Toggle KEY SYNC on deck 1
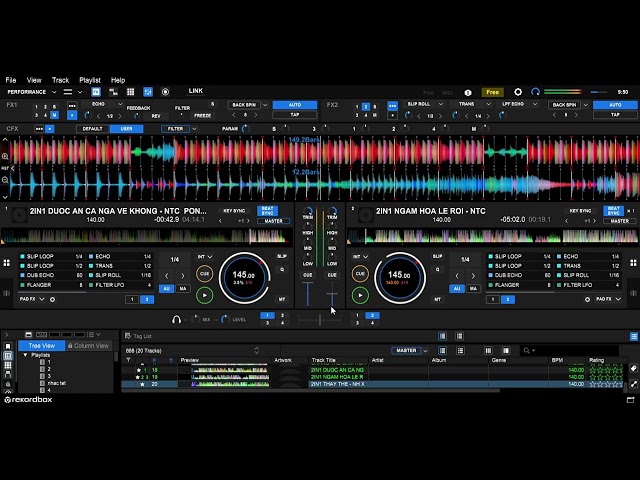Screen dimensions: 640x480 click(x=234, y=211)
